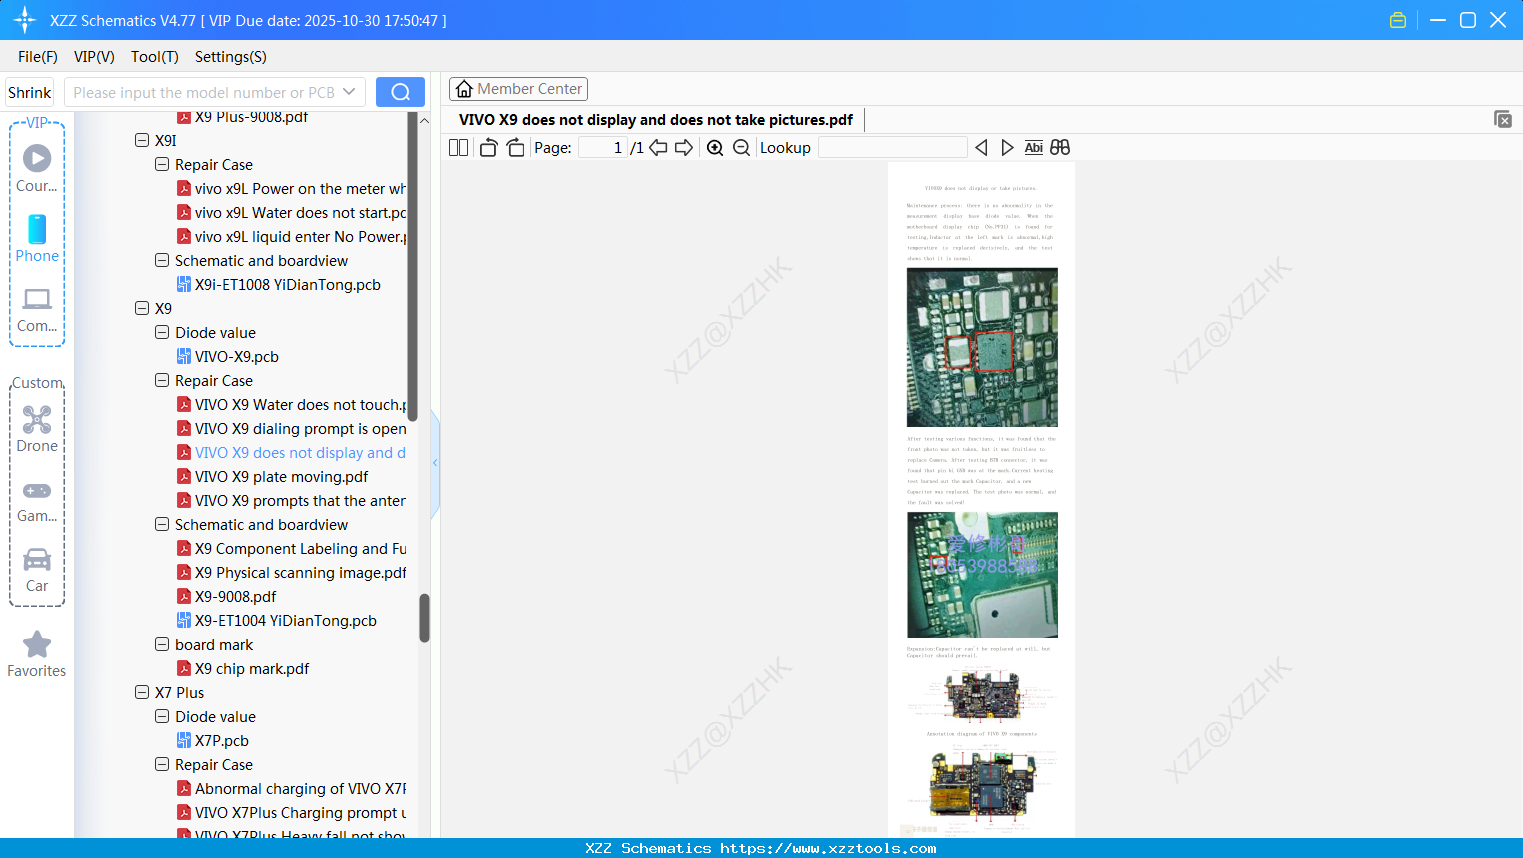Rotate the page clockwise
The image size is (1523, 858).
tap(515, 148)
